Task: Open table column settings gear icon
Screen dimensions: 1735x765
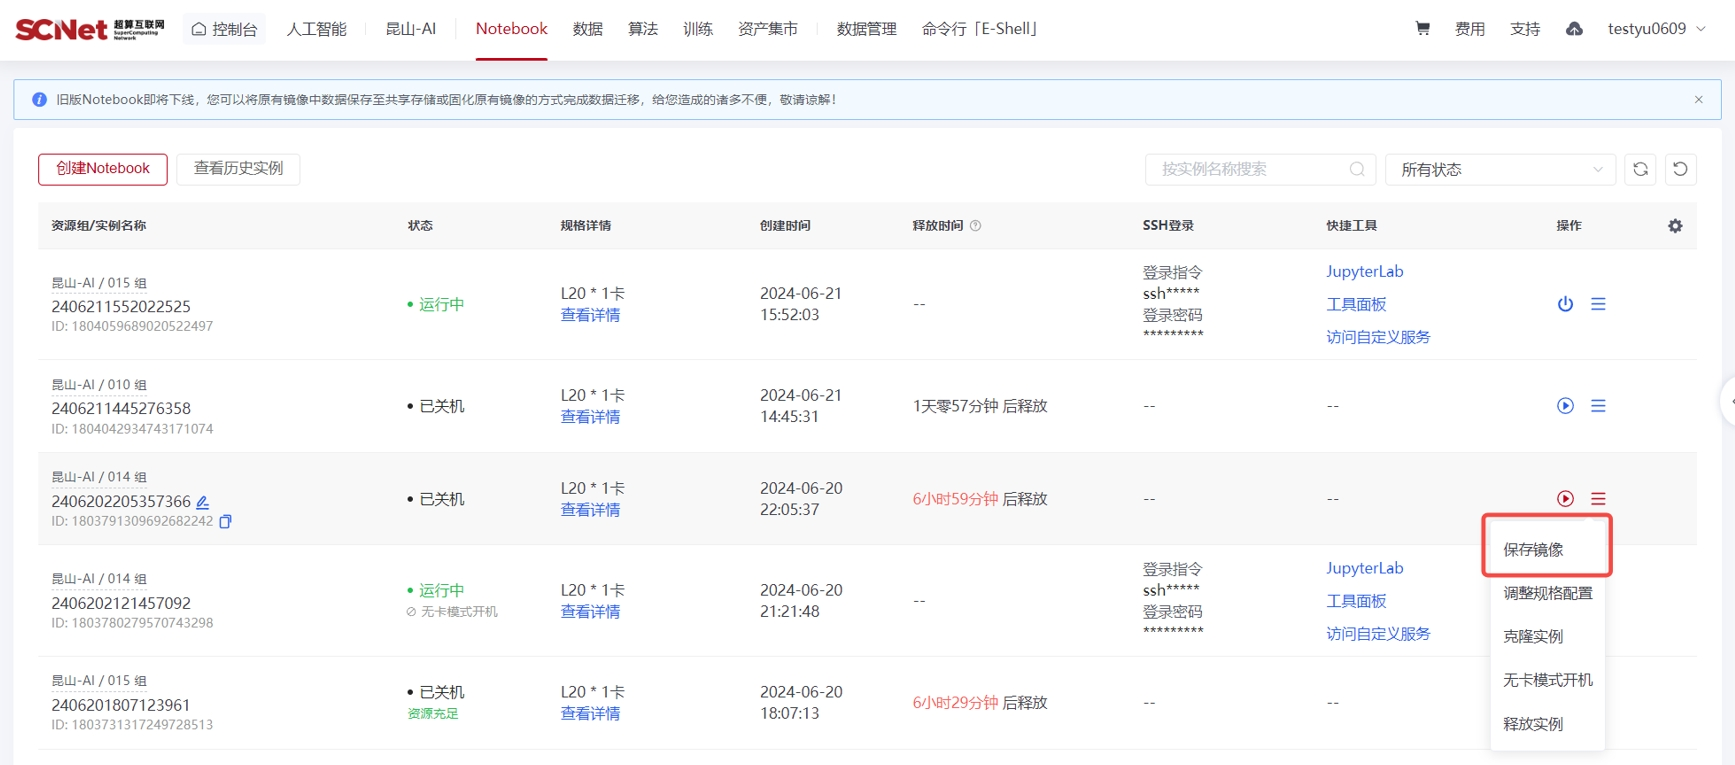Action: (x=1675, y=226)
